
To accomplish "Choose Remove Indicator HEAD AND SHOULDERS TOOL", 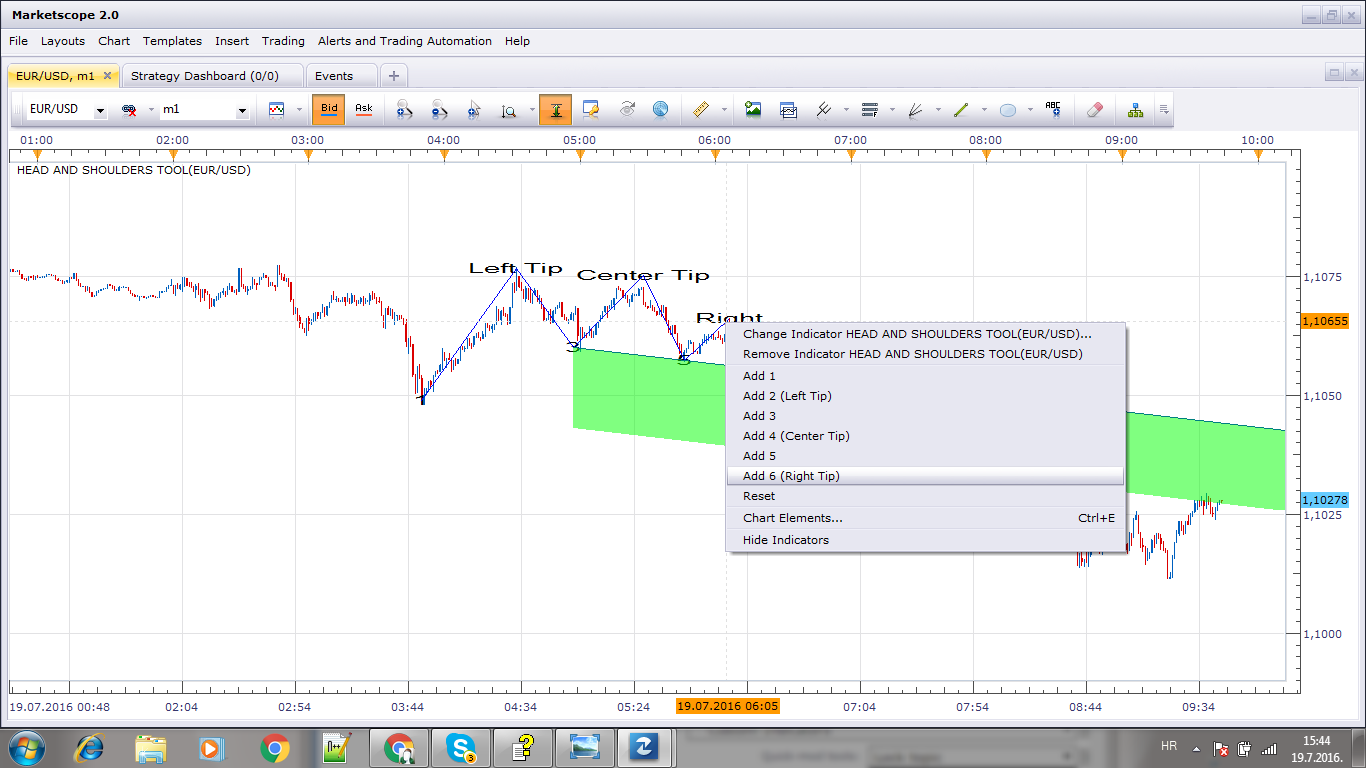I will [x=925, y=354].
